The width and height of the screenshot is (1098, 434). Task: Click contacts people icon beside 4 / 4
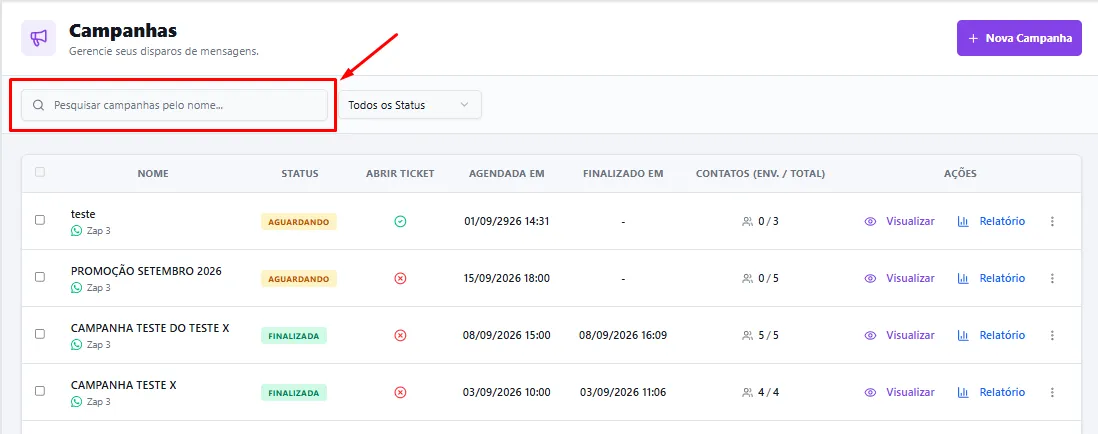(747, 393)
